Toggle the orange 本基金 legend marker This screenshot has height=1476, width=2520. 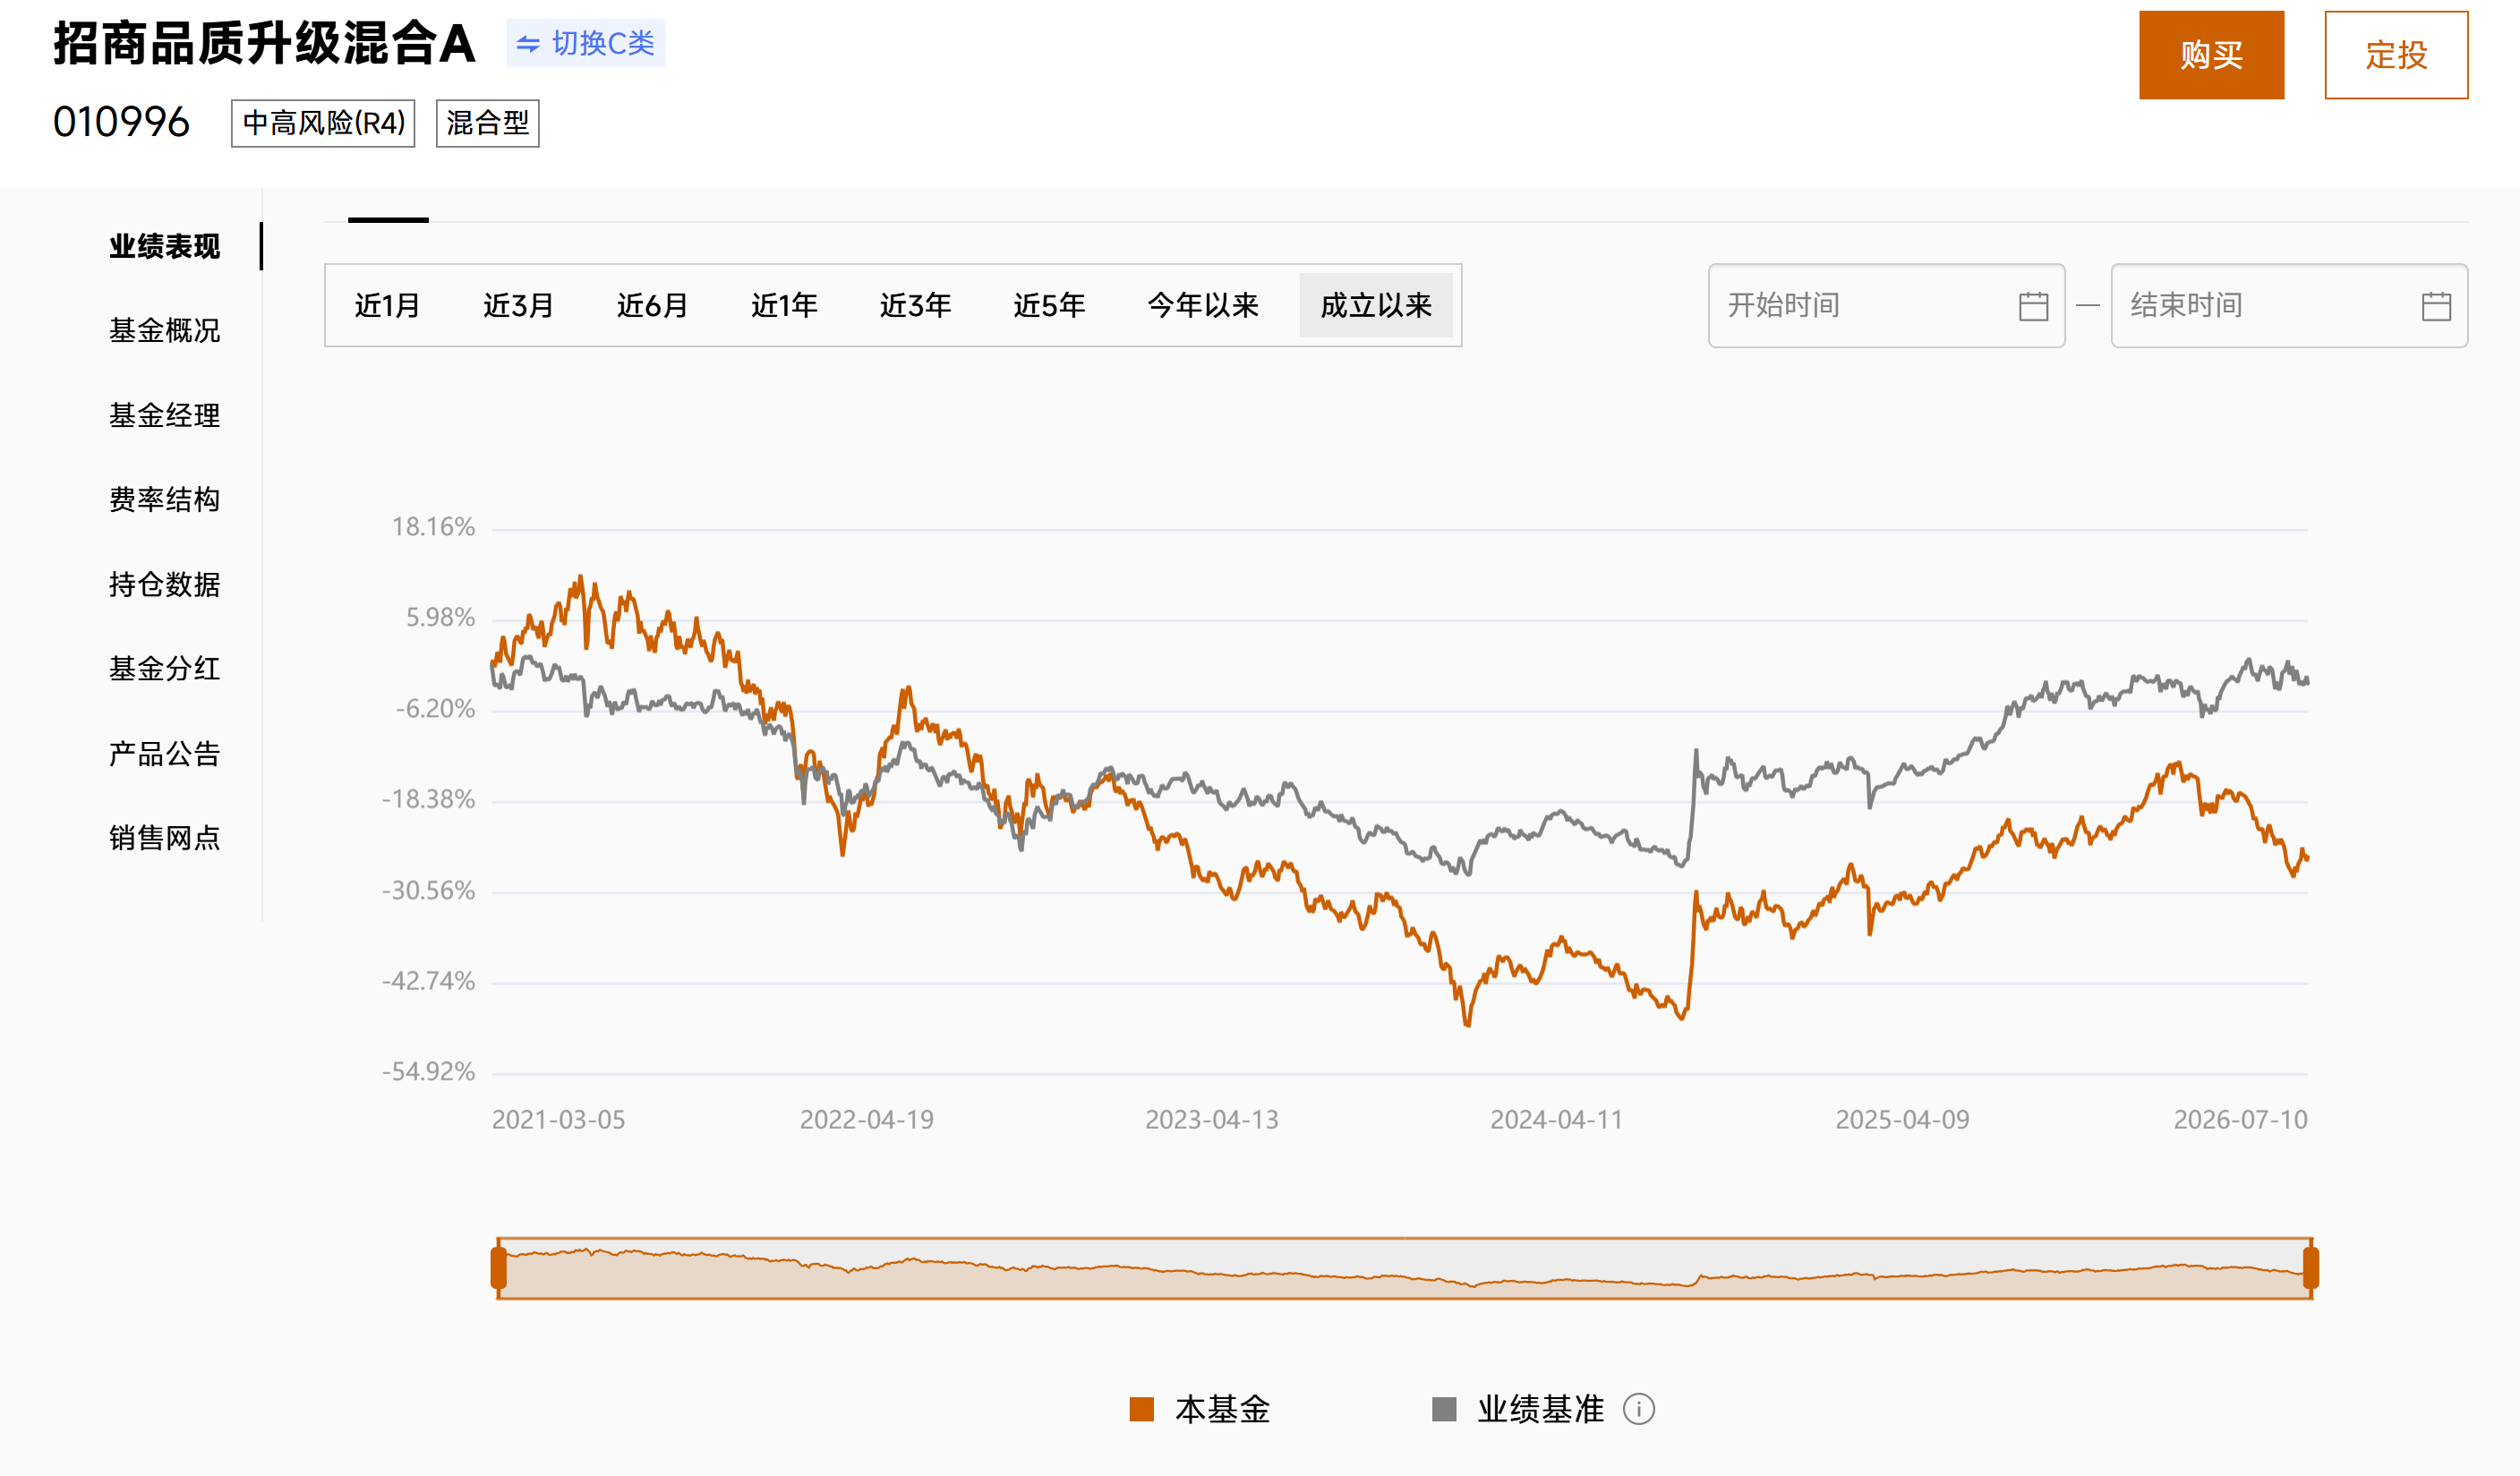pyautogui.click(x=1141, y=1409)
